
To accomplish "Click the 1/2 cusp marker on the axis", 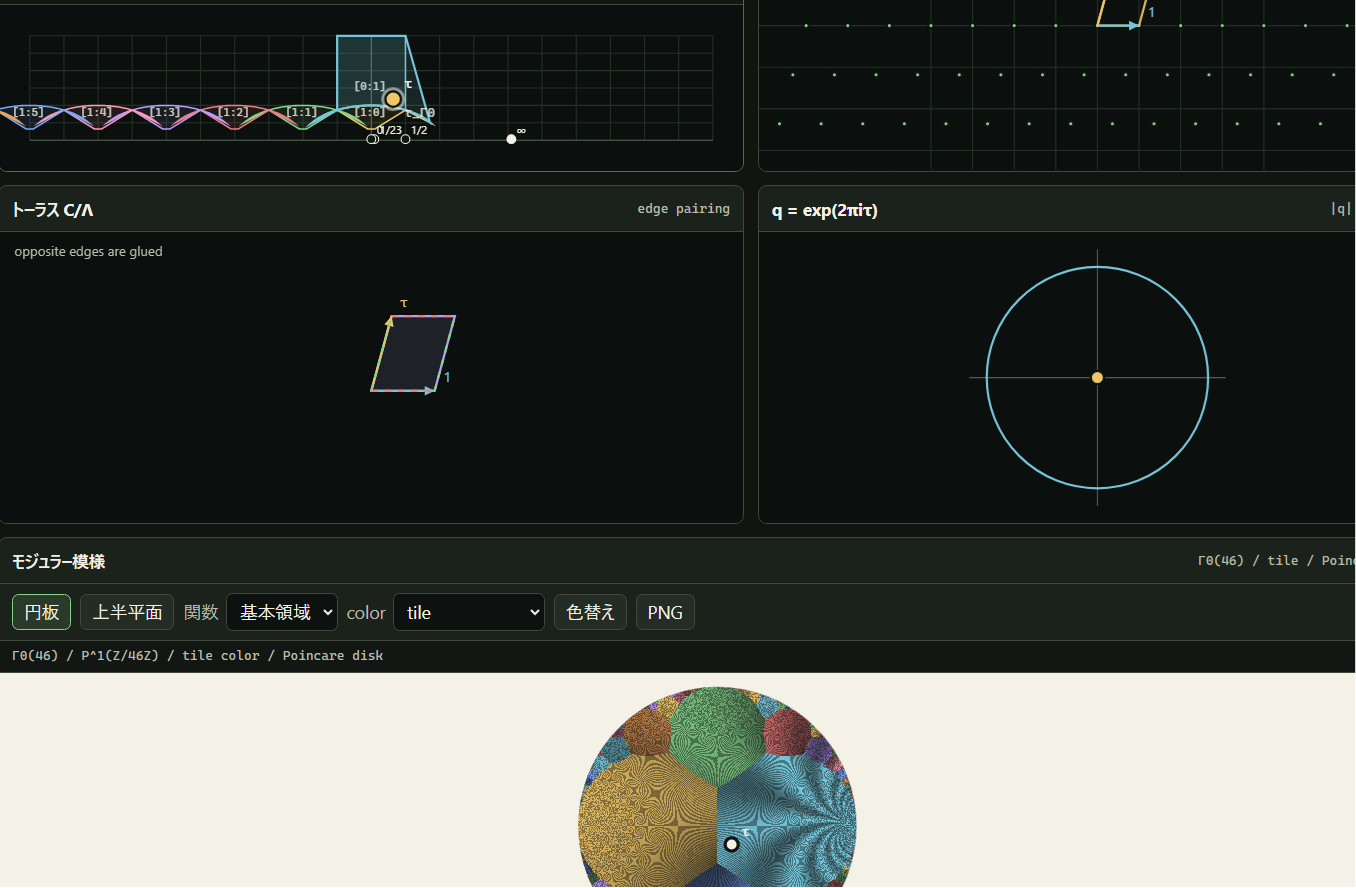I will (x=405, y=139).
